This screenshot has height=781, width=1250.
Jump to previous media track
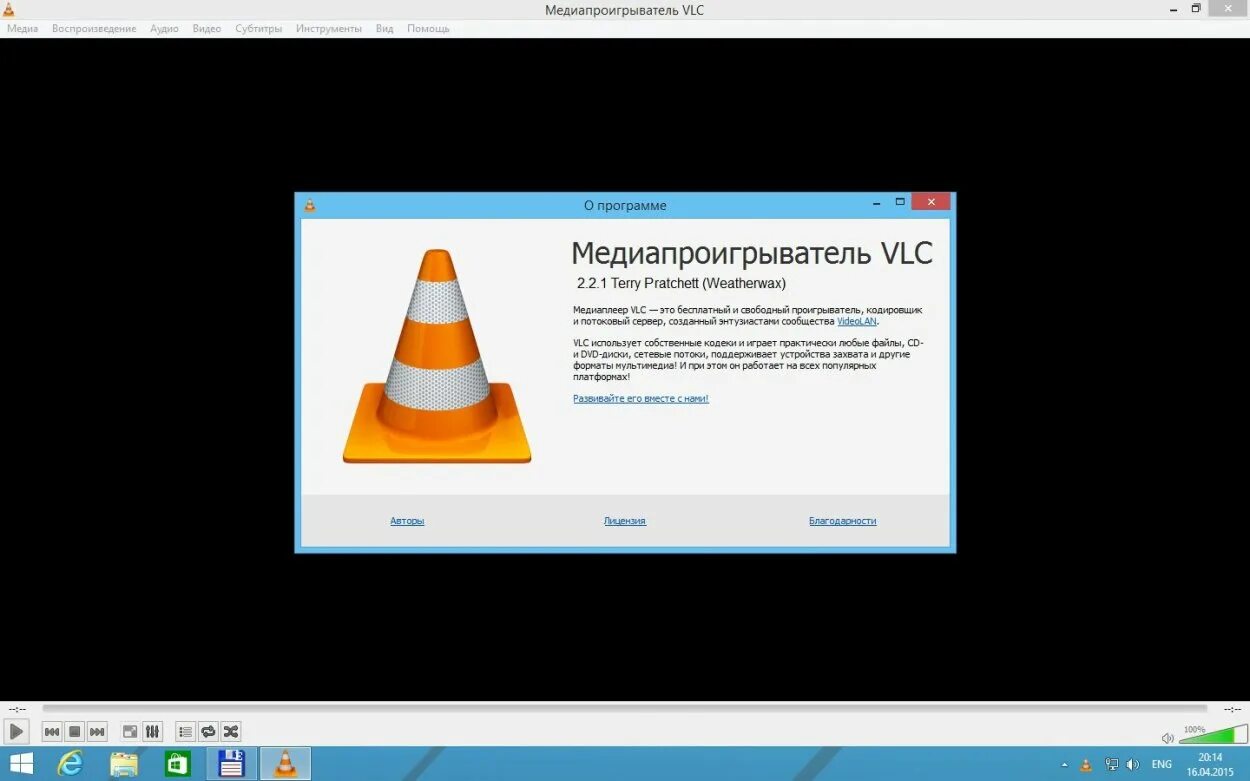click(x=52, y=732)
